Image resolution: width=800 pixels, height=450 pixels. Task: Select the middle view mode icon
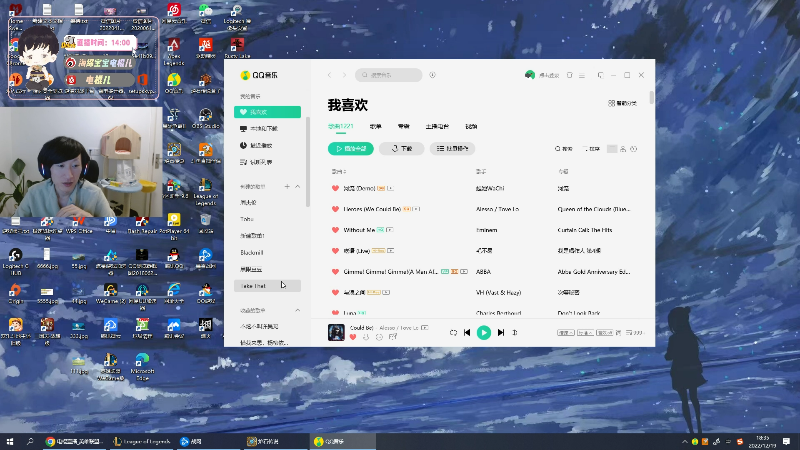click(x=623, y=149)
